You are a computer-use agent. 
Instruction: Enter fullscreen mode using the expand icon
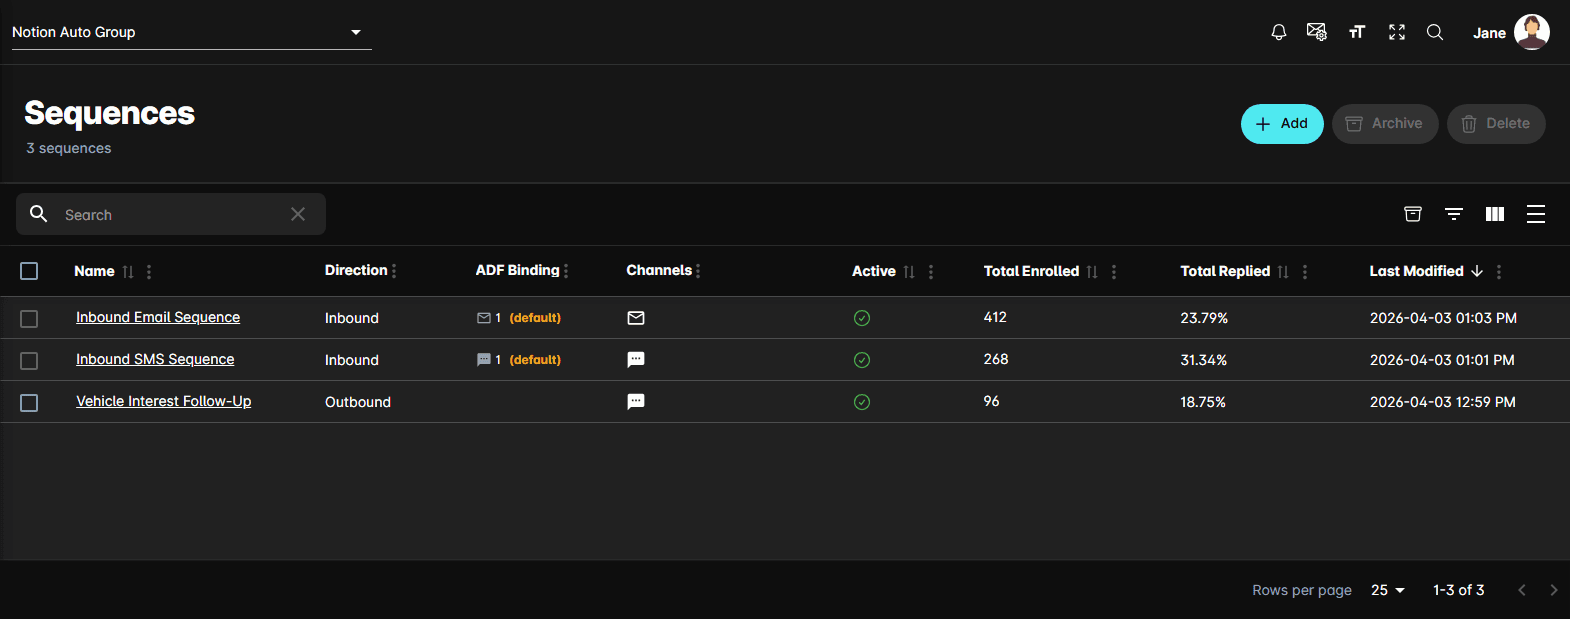pyautogui.click(x=1397, y=32)
